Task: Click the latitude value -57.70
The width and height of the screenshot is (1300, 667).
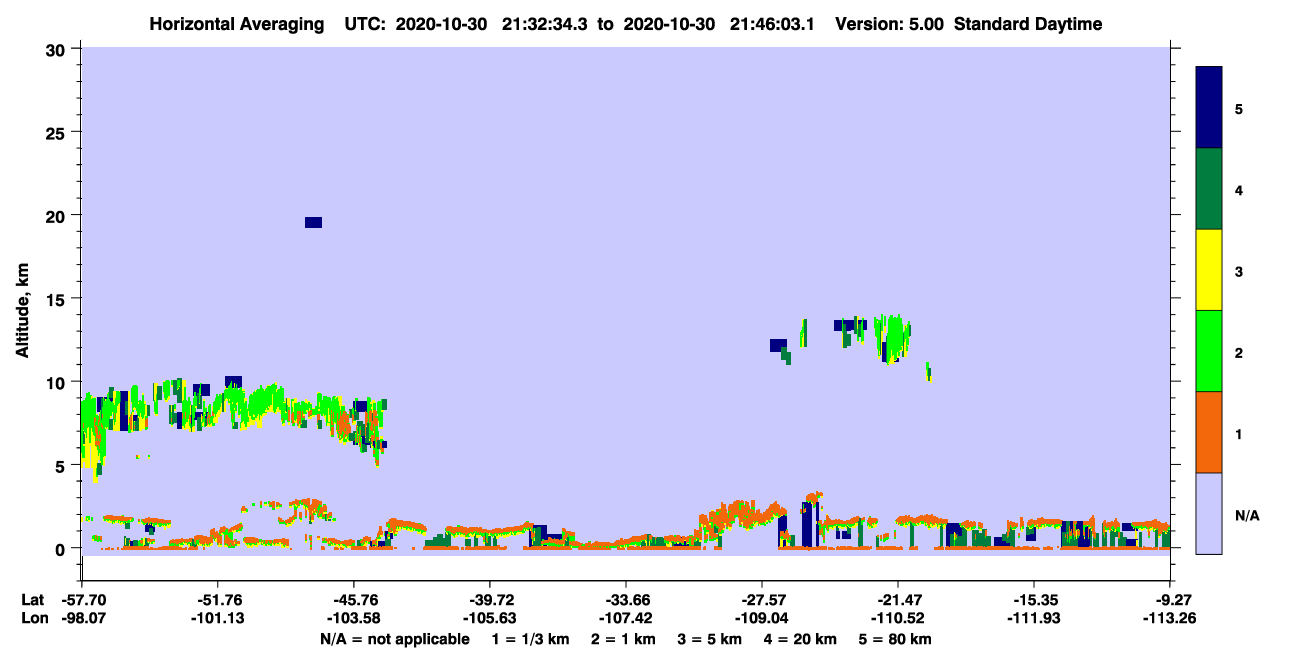Action: (82, 600)
